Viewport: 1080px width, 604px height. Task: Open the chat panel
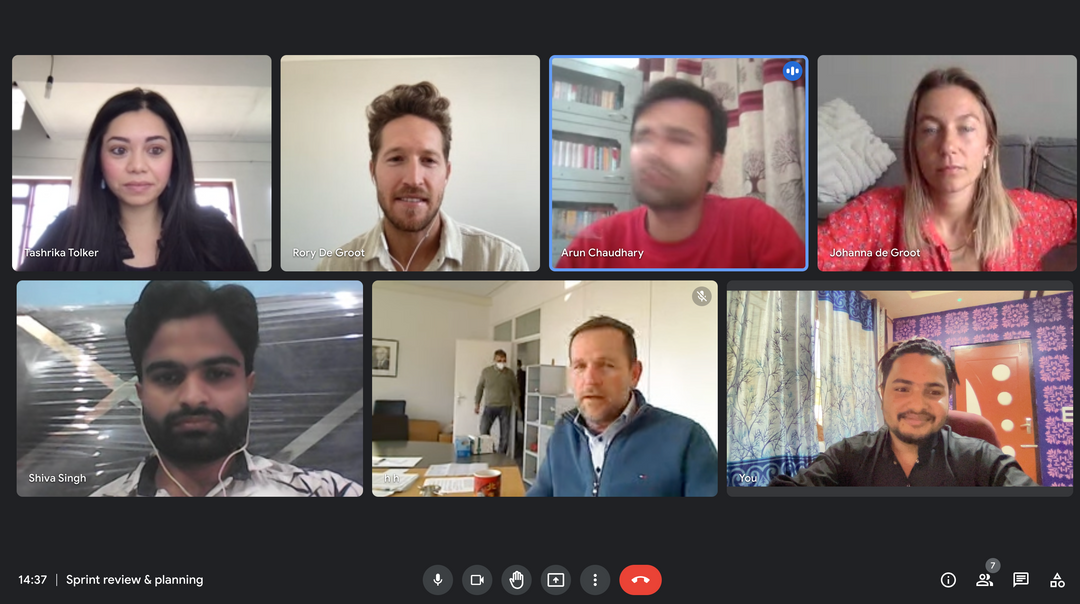tap(1021, 580)
